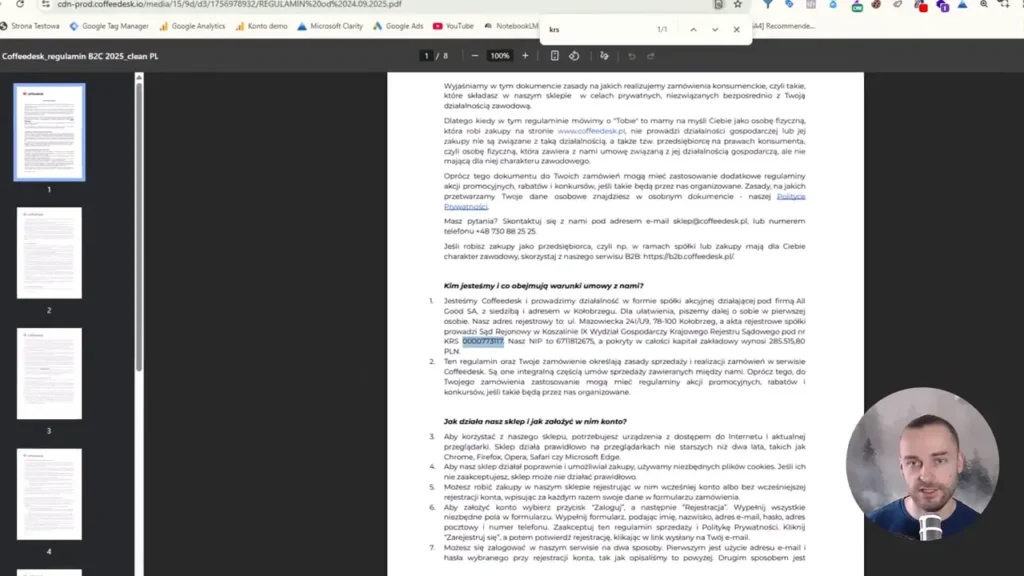Open the Microsoft Clarity bookmark
This screenshot has height=576, width=1024.
tap(330, 26)
